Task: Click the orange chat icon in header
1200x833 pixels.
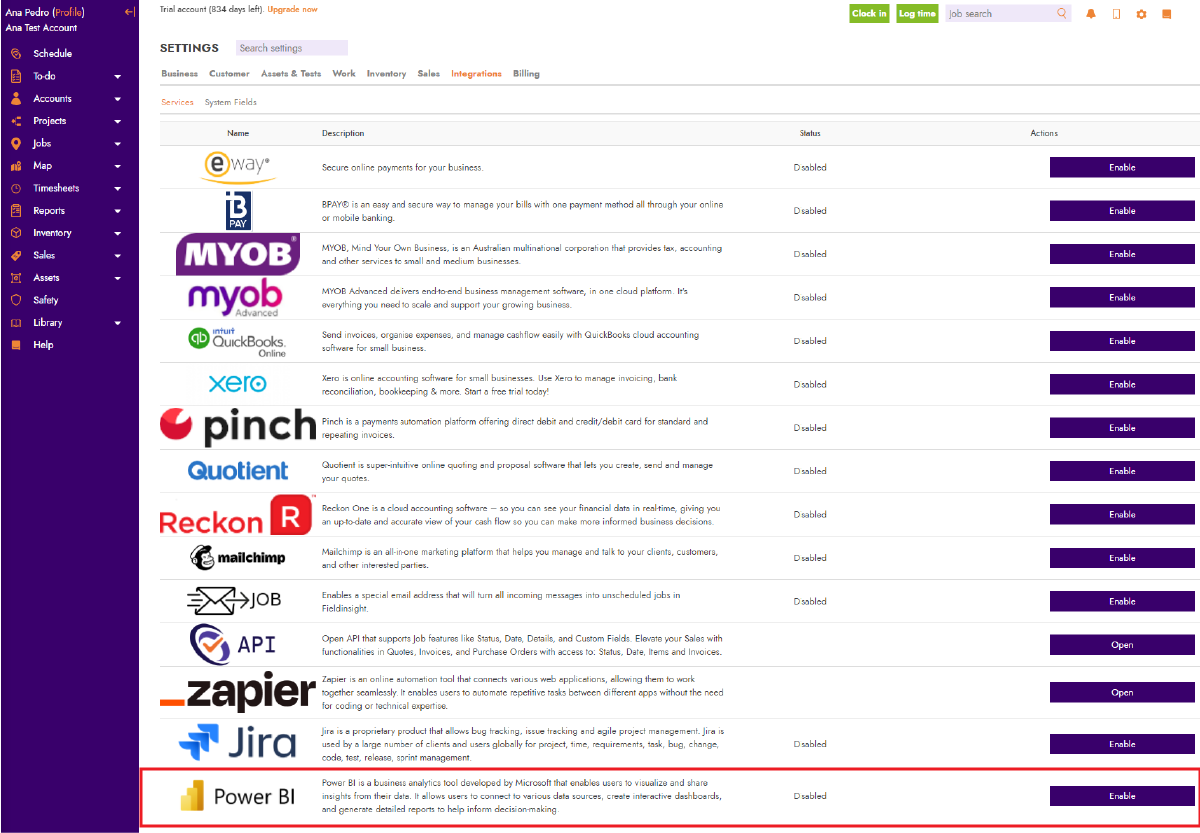Action: [x=1166, y=14]
